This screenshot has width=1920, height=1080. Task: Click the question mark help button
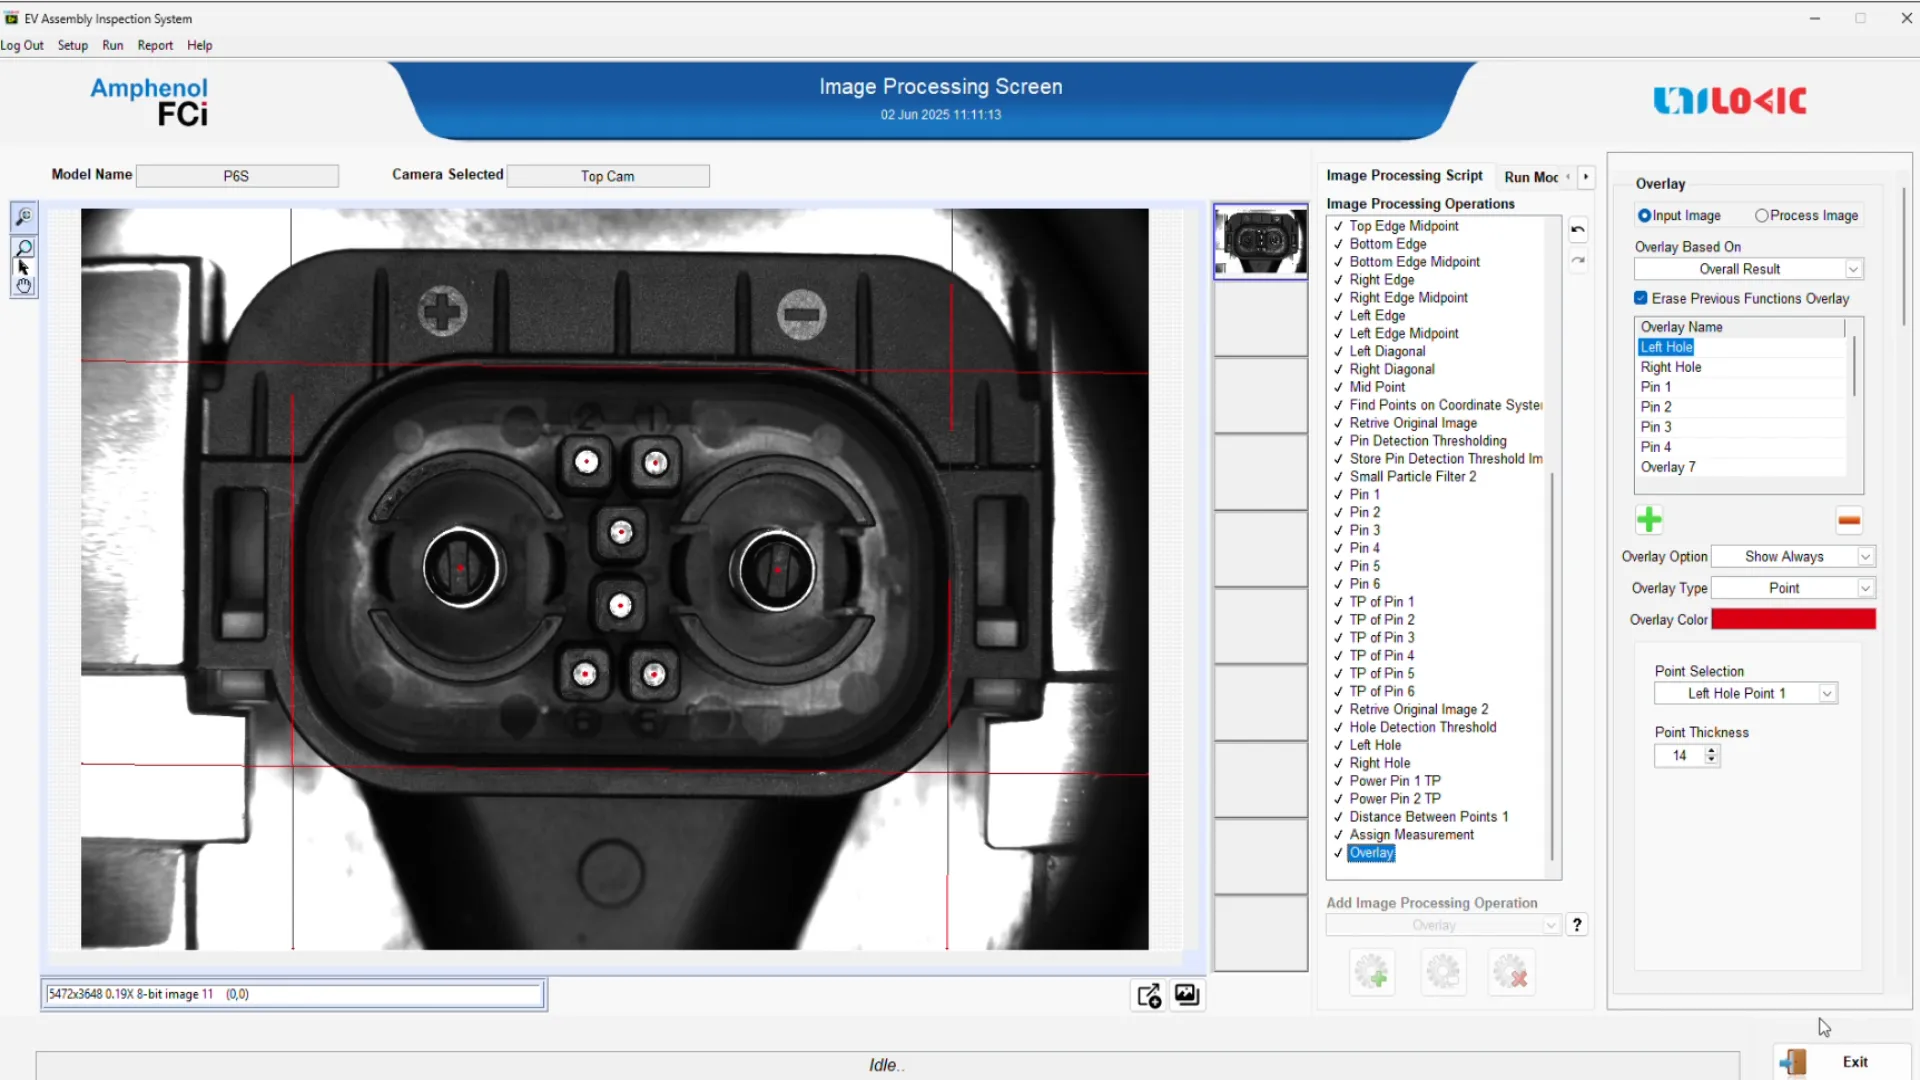click(x=1577, y=925)
